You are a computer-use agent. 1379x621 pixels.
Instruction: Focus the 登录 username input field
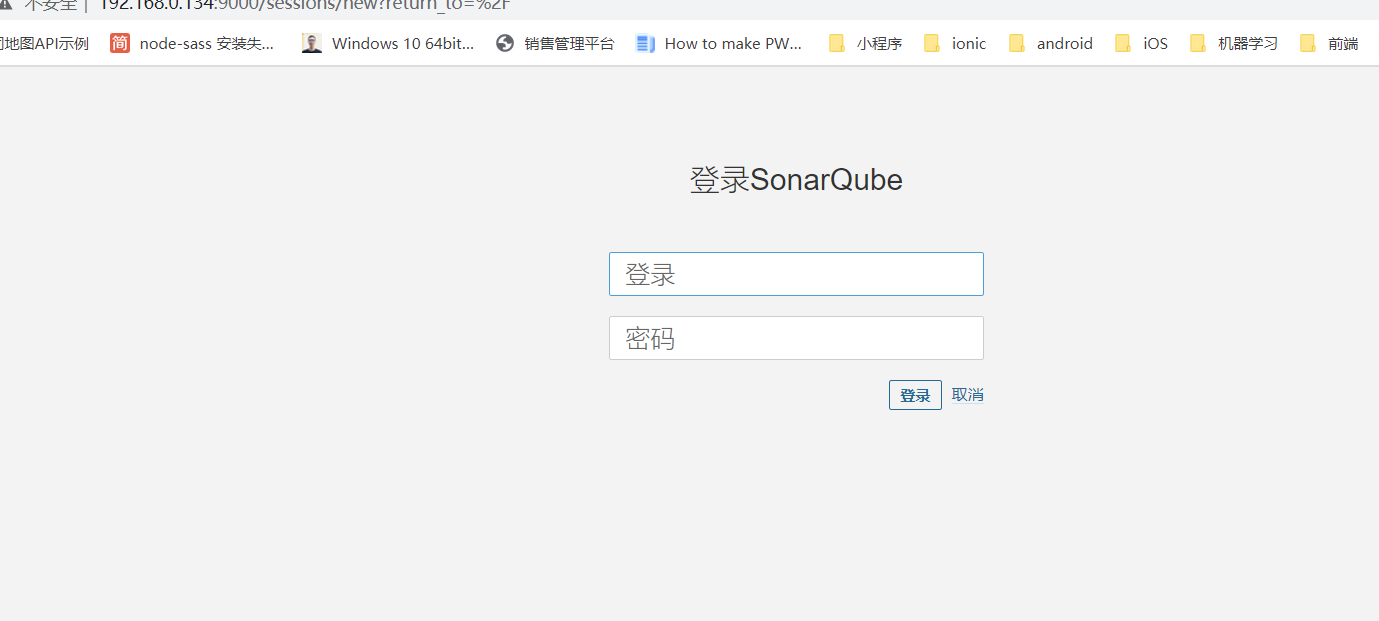796,274
